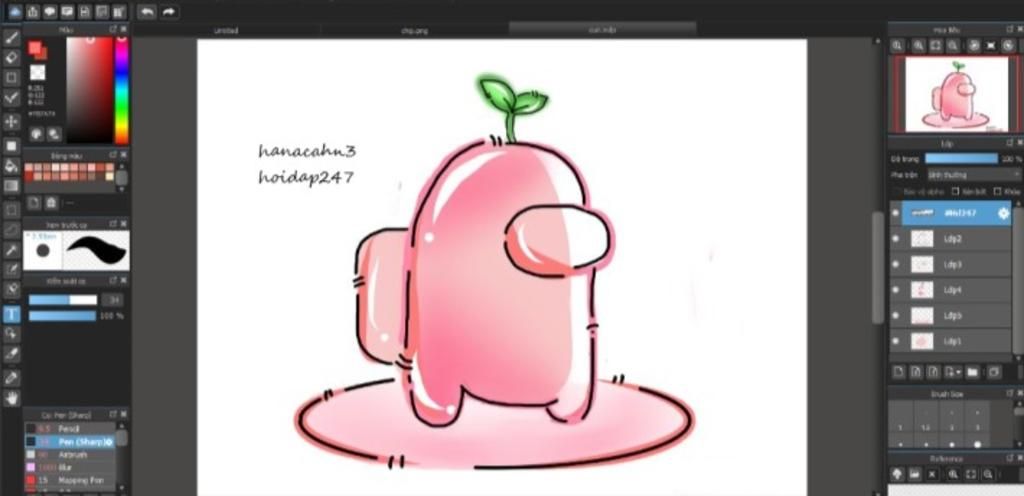The width and height of the screenshot is (1024, 496).
Task: Click the foreground red color swatch
Action: (x=37, y=50)
